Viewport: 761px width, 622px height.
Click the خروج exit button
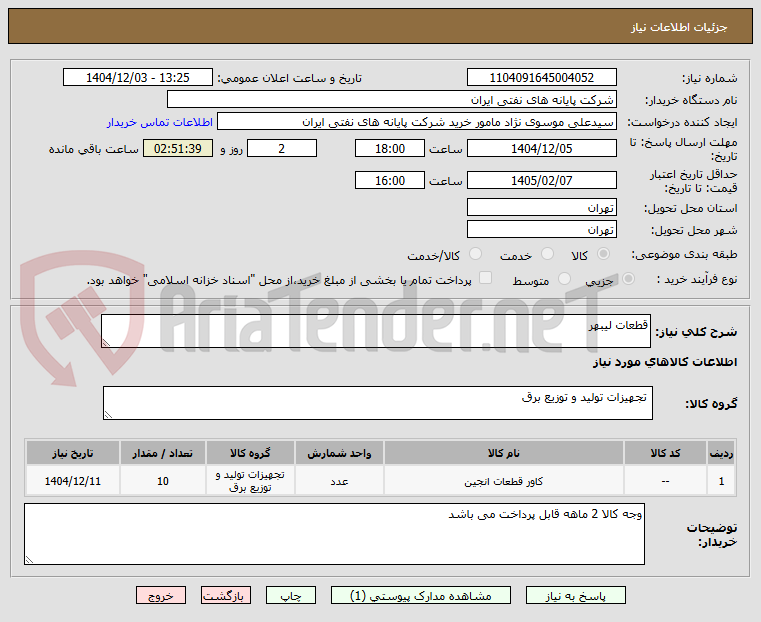click(161, 595)
